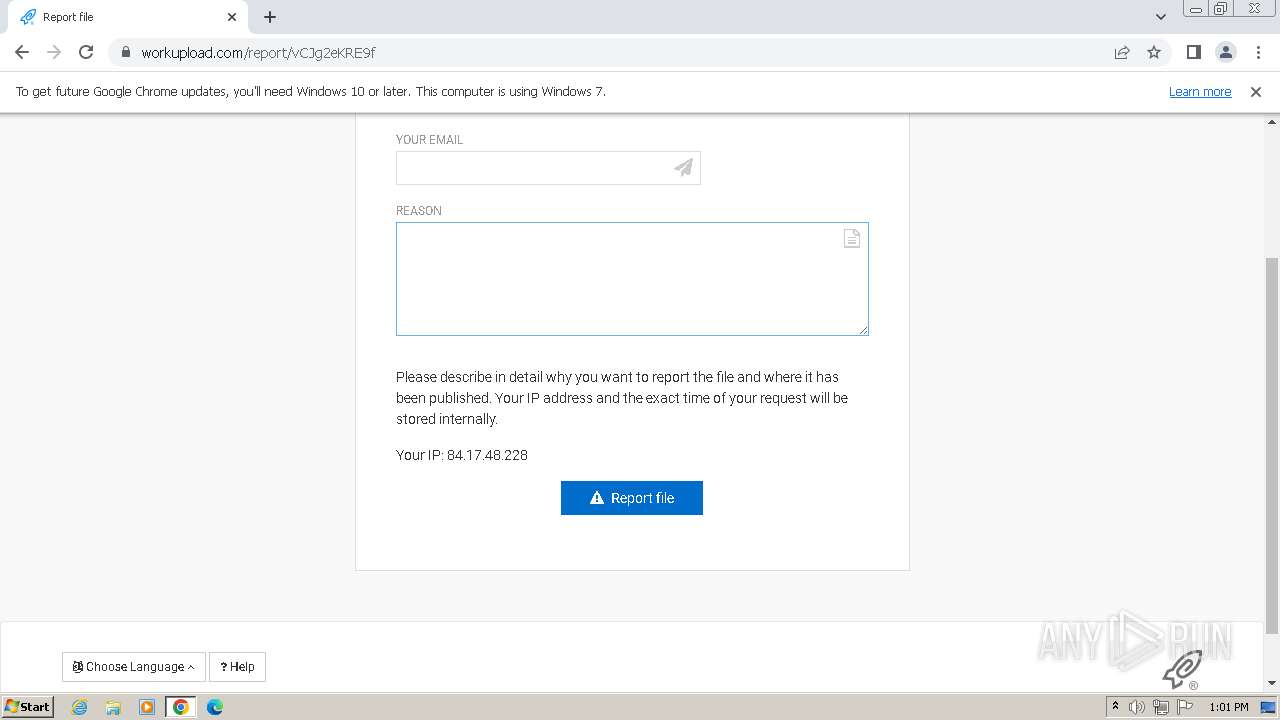The height and width of the screenshot is (720, 1280).
Task: Open Action Center flag icon
Action: [1185, 707]
